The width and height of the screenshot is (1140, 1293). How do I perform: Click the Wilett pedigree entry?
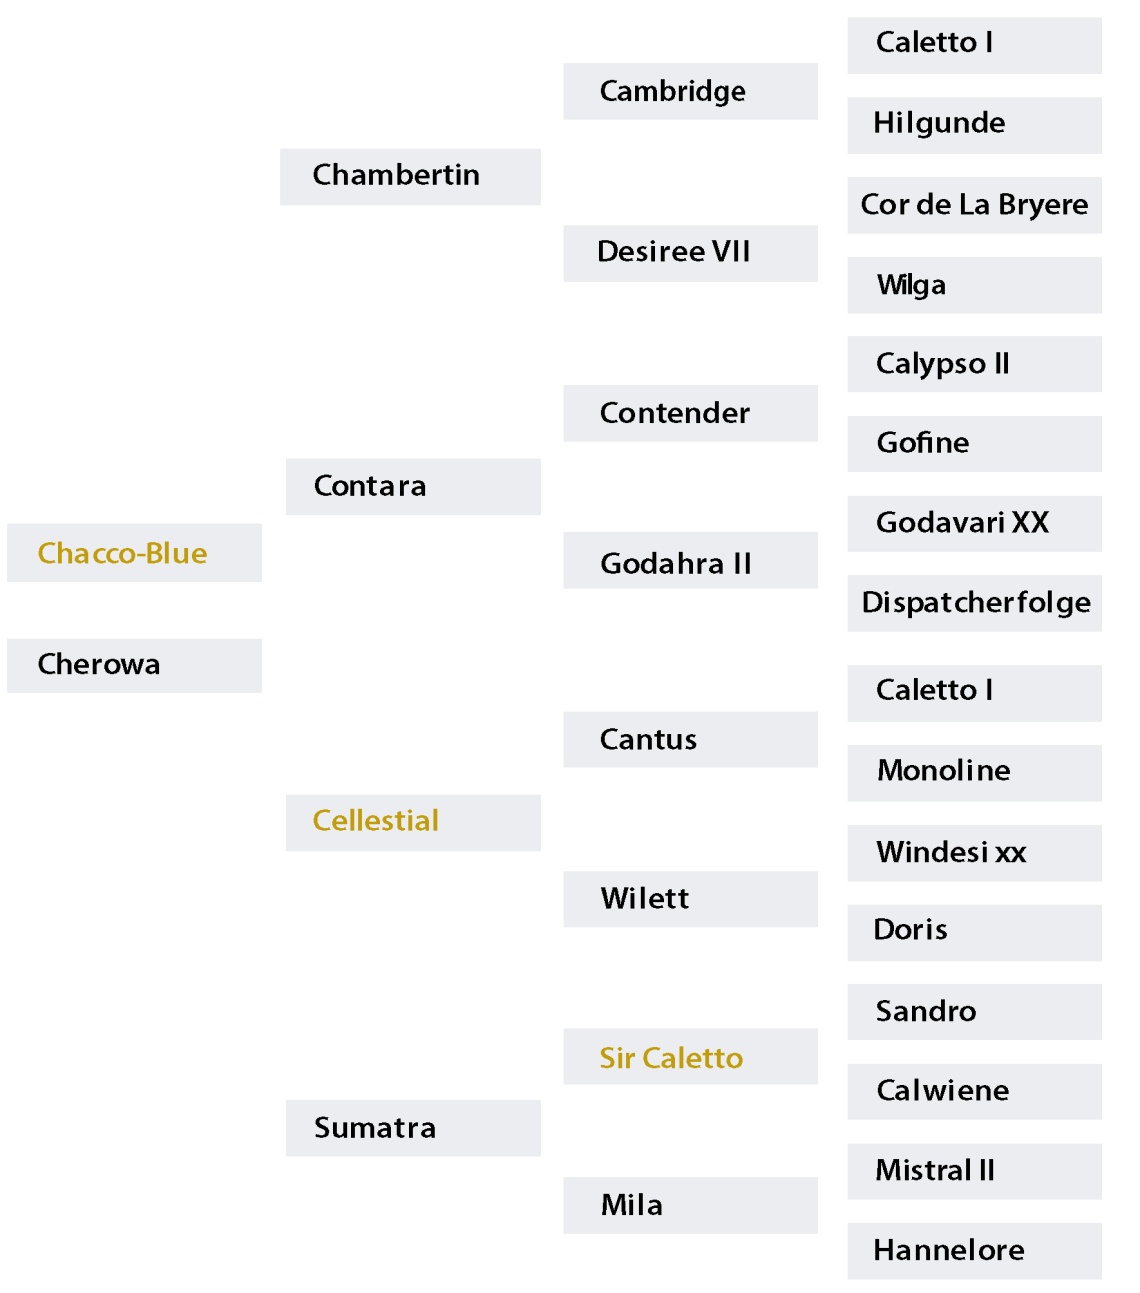click(645, 899)
